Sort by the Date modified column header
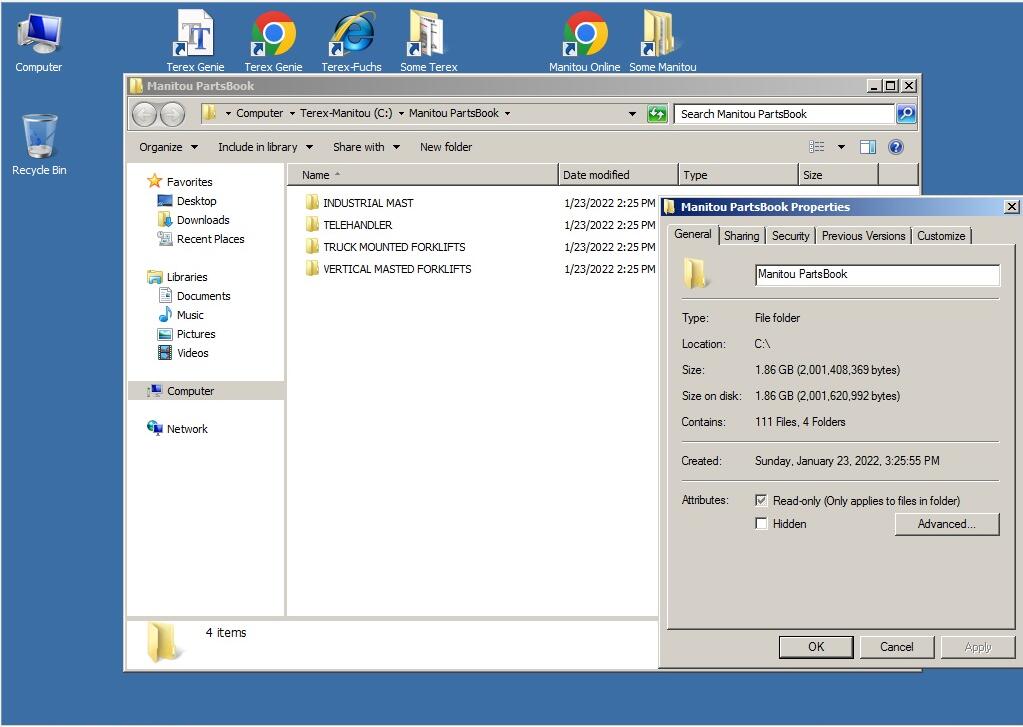 (x=618, y=175)
